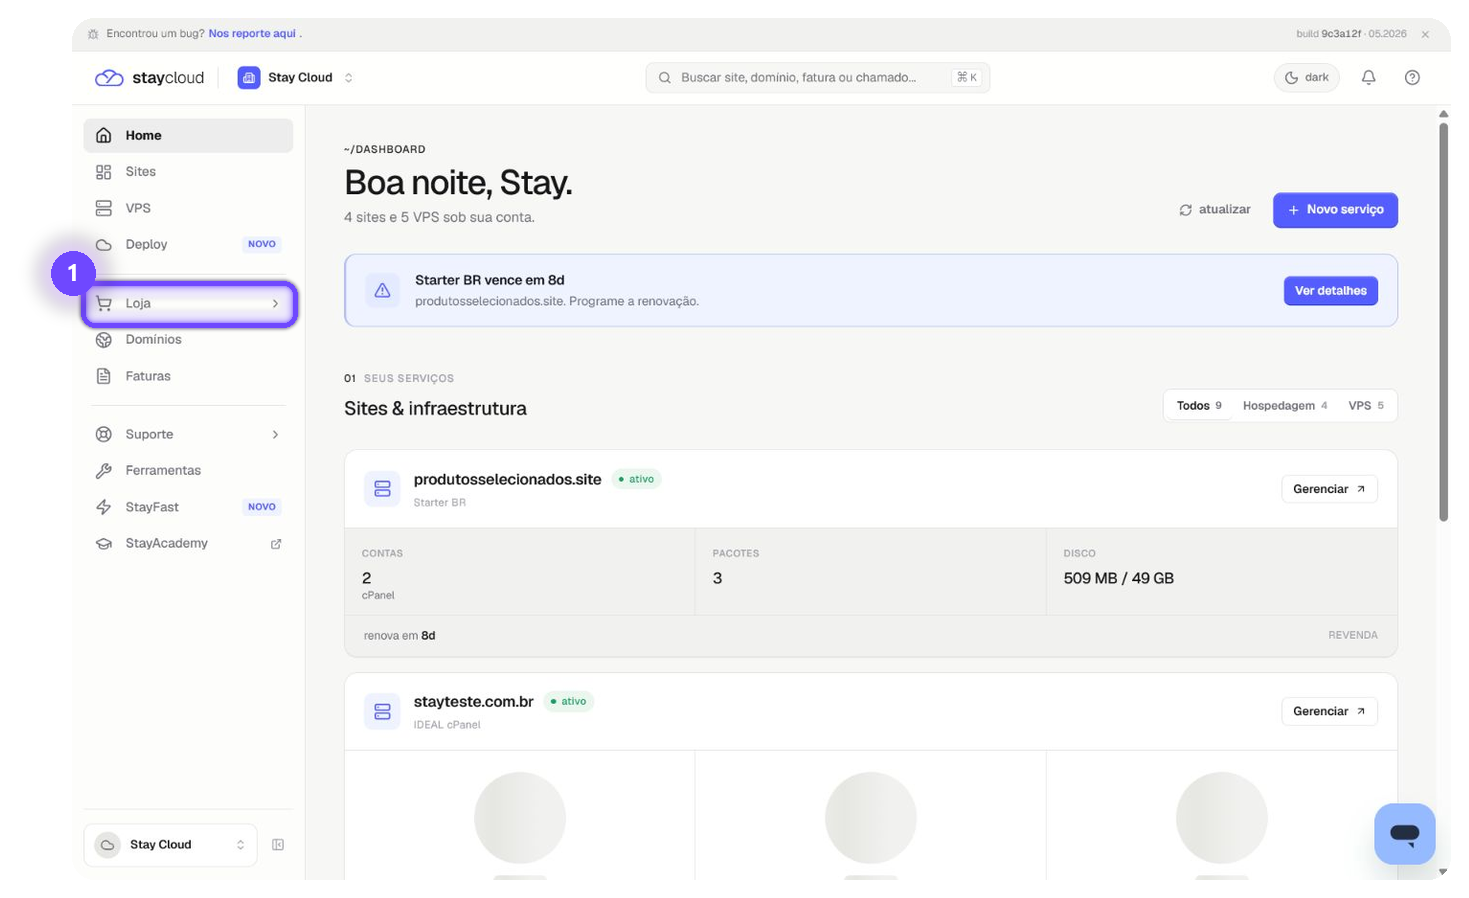1469x898 pixels.
Task: Click Gerenciar for produtosselecionados.site
Action: click(1329, 489)
